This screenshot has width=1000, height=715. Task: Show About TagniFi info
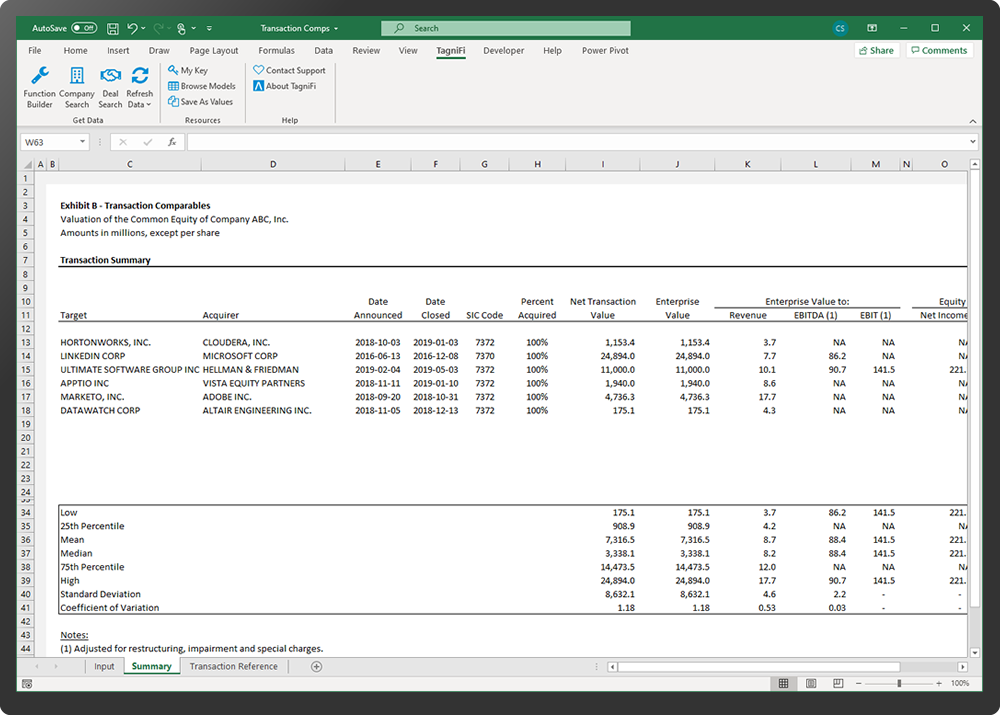click(x=284, y=86)
